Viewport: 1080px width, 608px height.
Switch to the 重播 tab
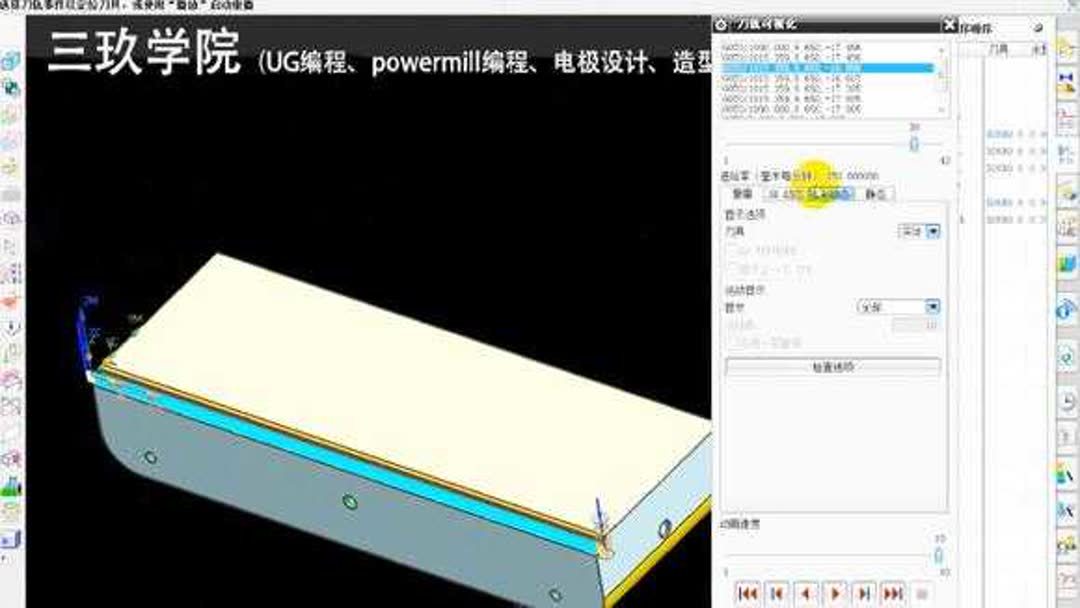[x=742, y=194]
